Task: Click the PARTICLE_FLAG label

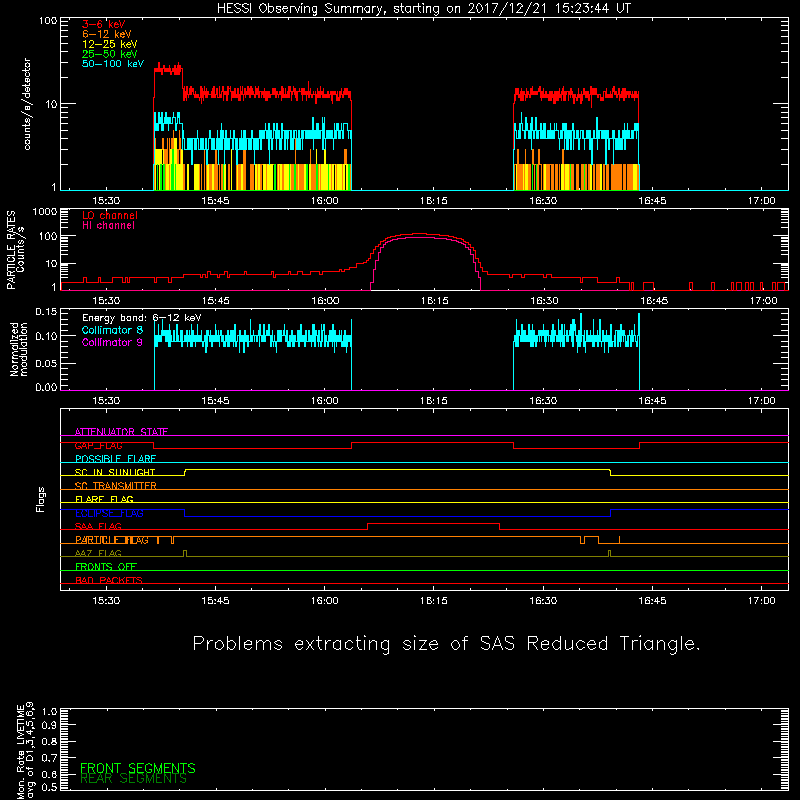Action: pos(112,540)
